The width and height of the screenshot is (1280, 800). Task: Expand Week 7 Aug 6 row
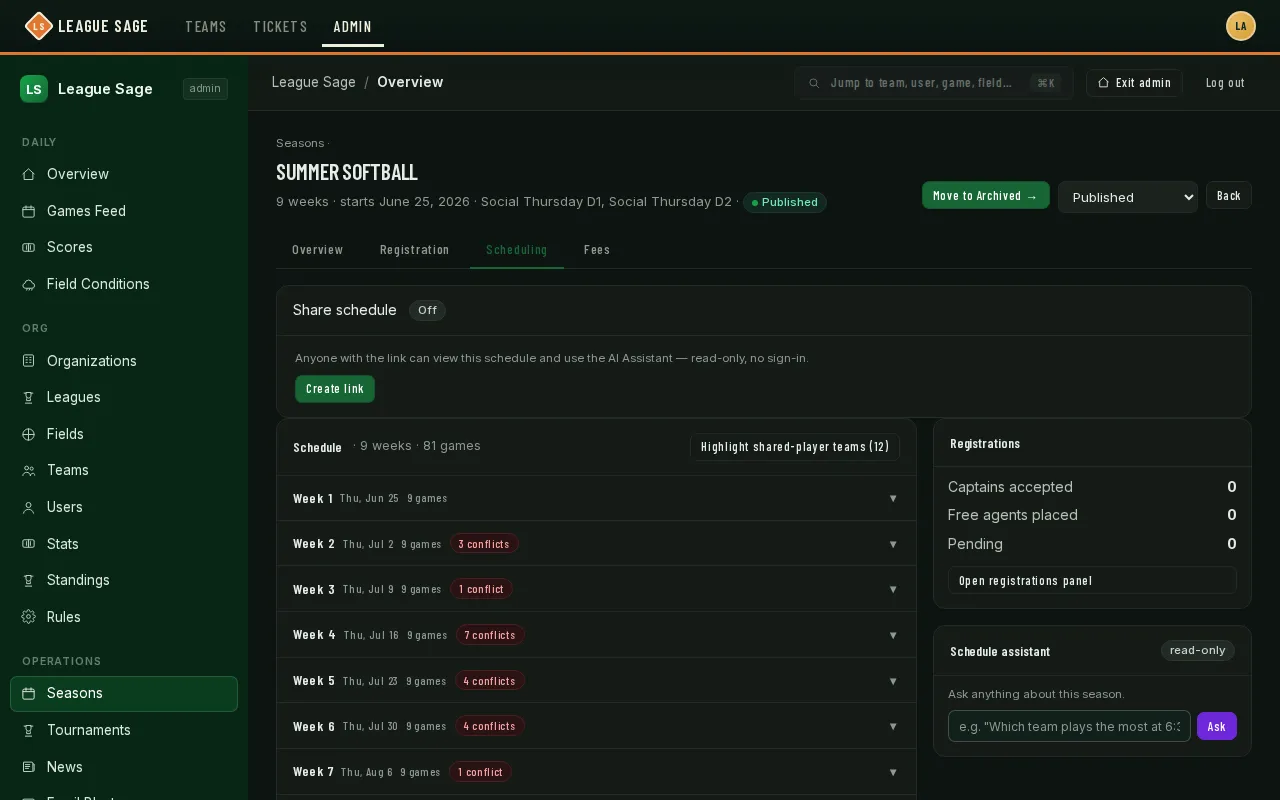tap(596, 772)
